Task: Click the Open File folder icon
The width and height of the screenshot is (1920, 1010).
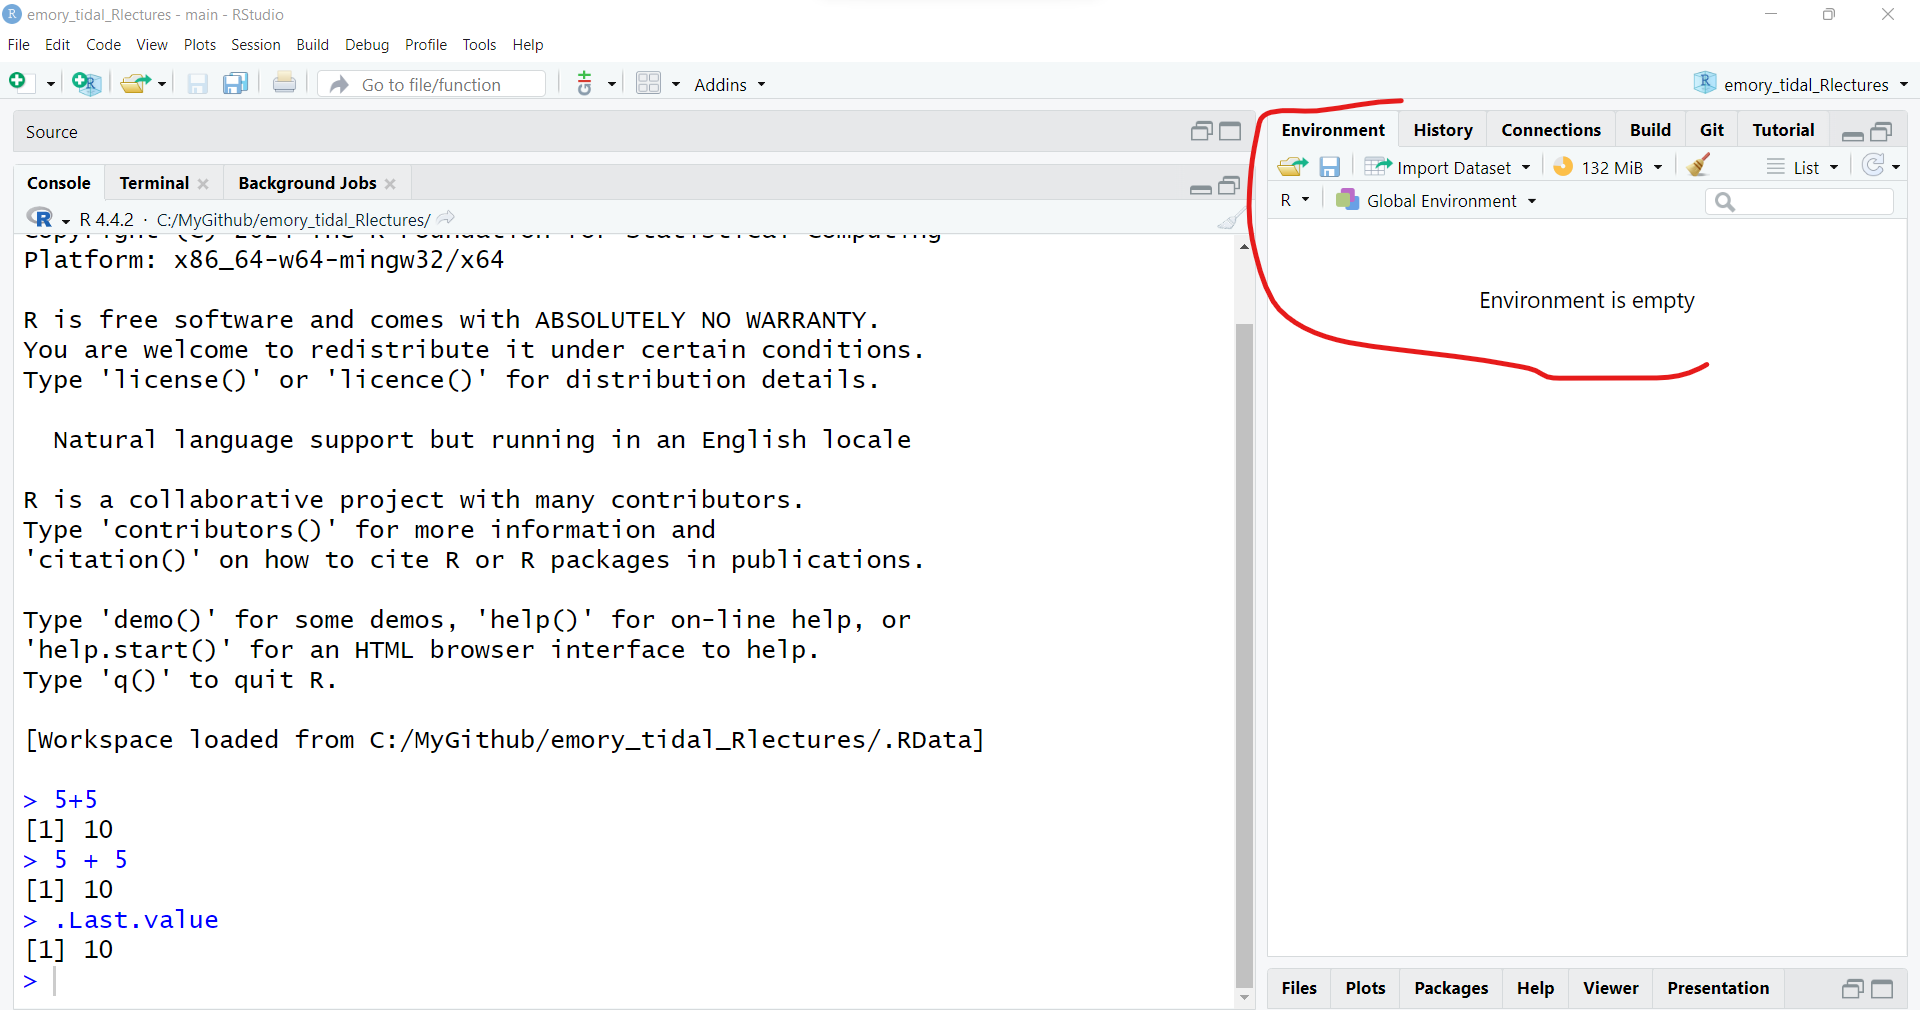Action: tap(134, 84)
